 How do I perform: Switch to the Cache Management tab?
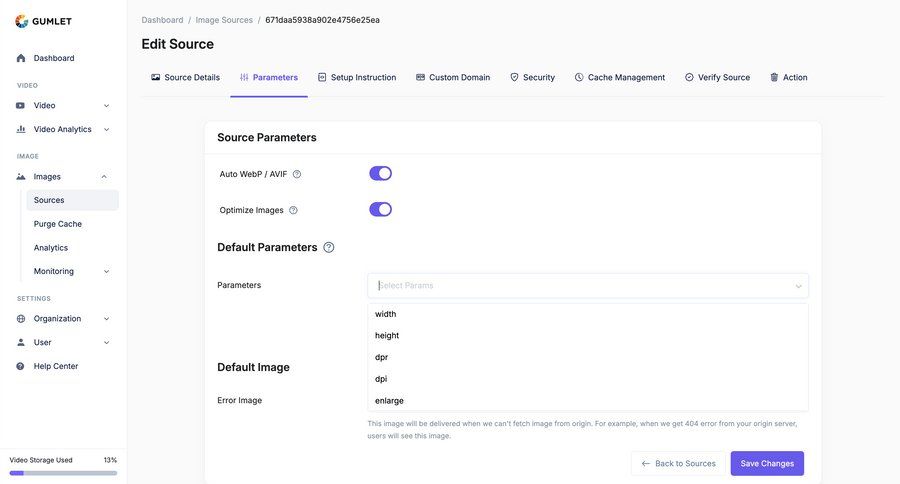[x=619, y=78]
